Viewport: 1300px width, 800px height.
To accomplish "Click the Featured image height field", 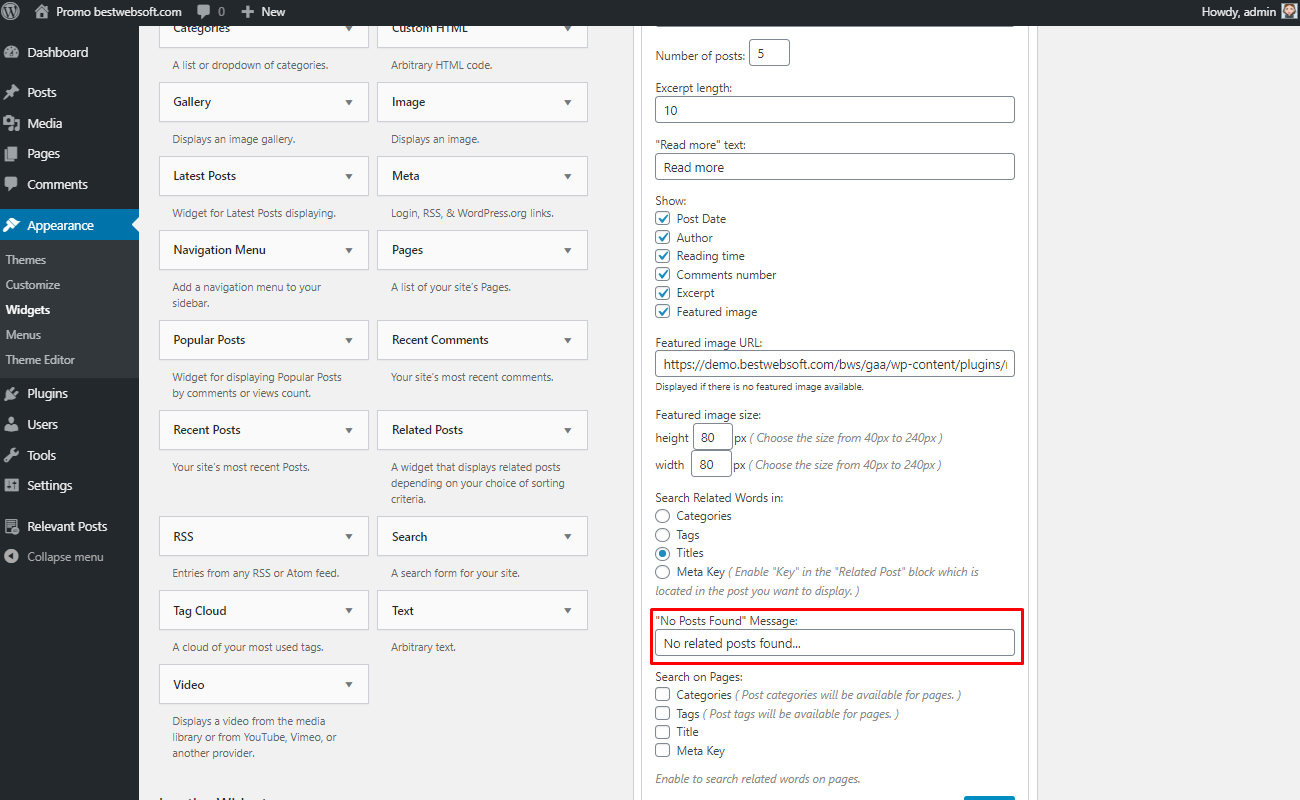I will (x=712, y=437).
